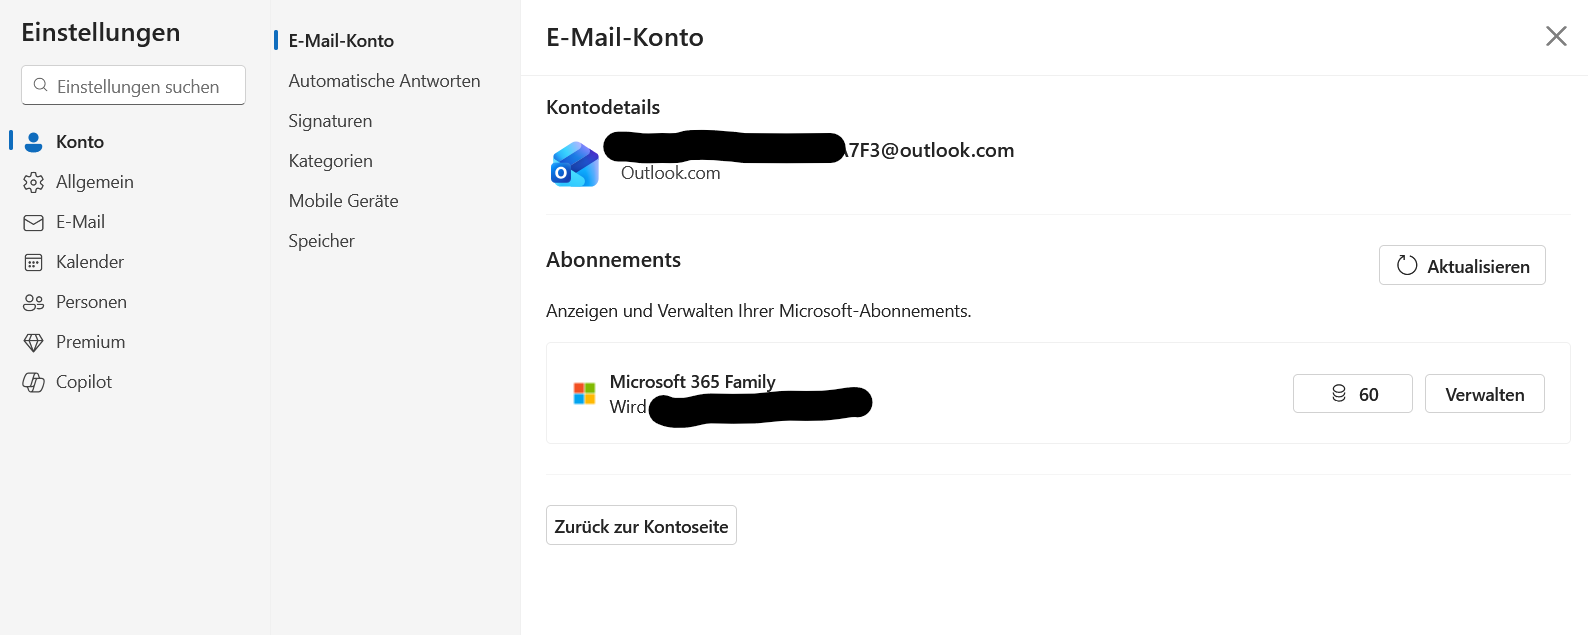Click the Outlook.com account logo

point(575,164)
